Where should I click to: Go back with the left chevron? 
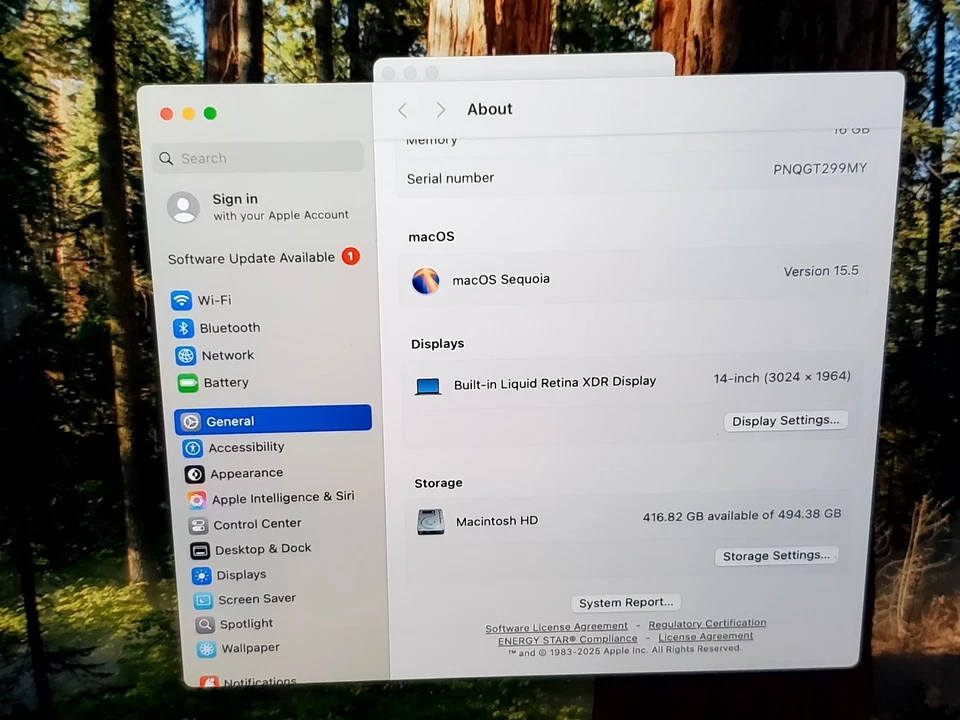(402, 110)
